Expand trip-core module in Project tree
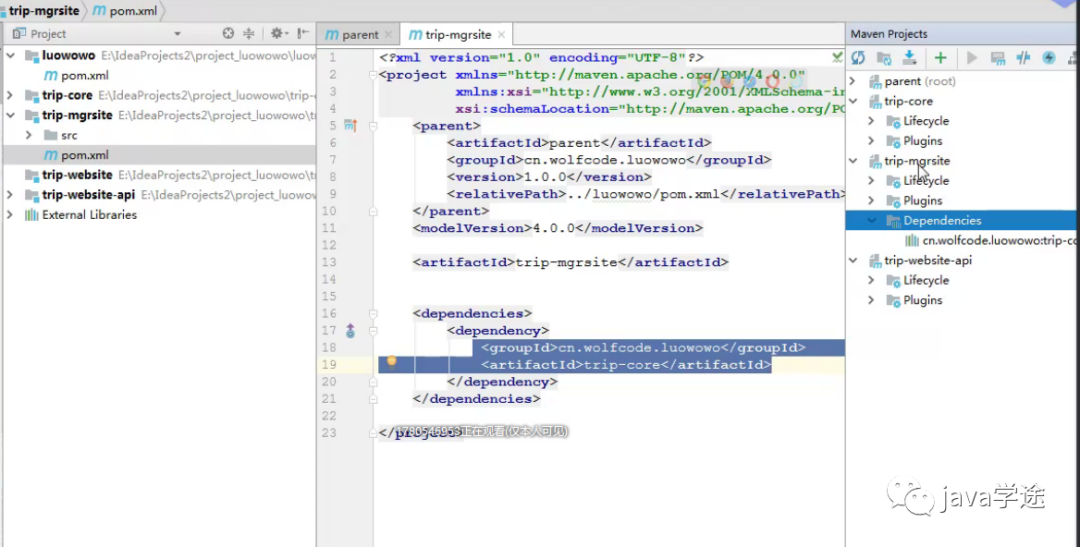The height and width of the screenshot is (547, 1080). (x=10, y=95)
